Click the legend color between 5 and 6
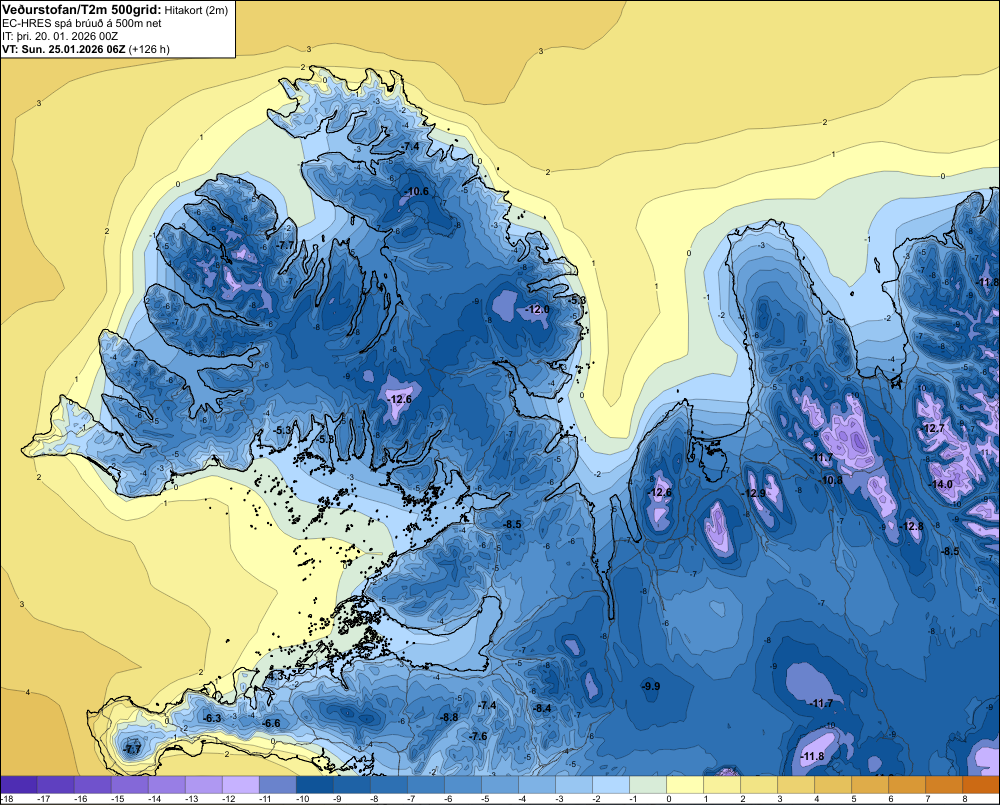The width and height of the screenshot is (1000, 805). tap(869, 785)
